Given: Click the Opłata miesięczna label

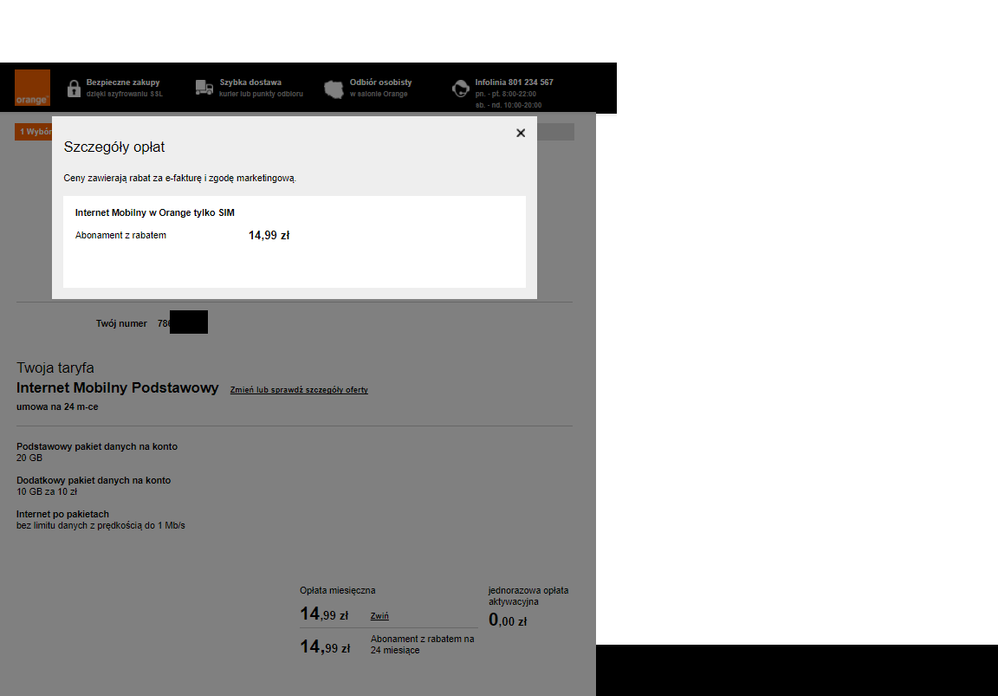Looking at the screenshot, I should [x=337, y=590].
